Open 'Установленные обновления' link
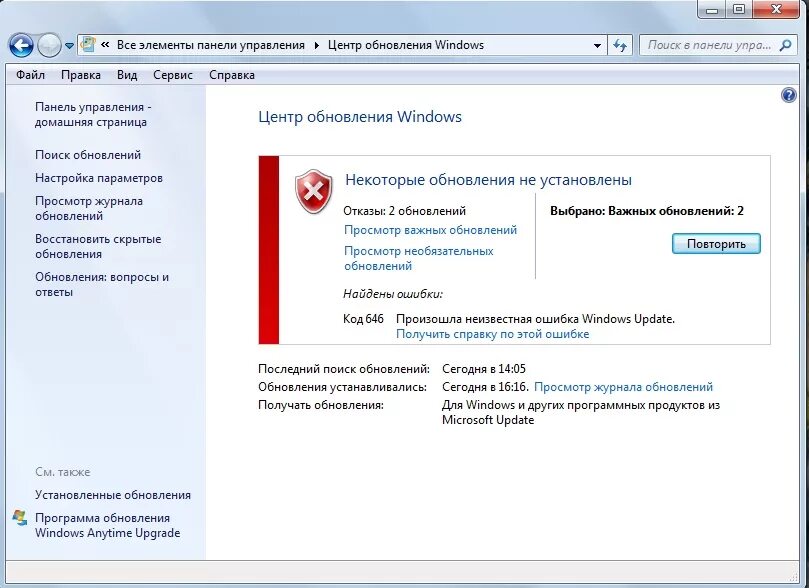This screenshot has height=588, width=809. [x=113, y=495]
